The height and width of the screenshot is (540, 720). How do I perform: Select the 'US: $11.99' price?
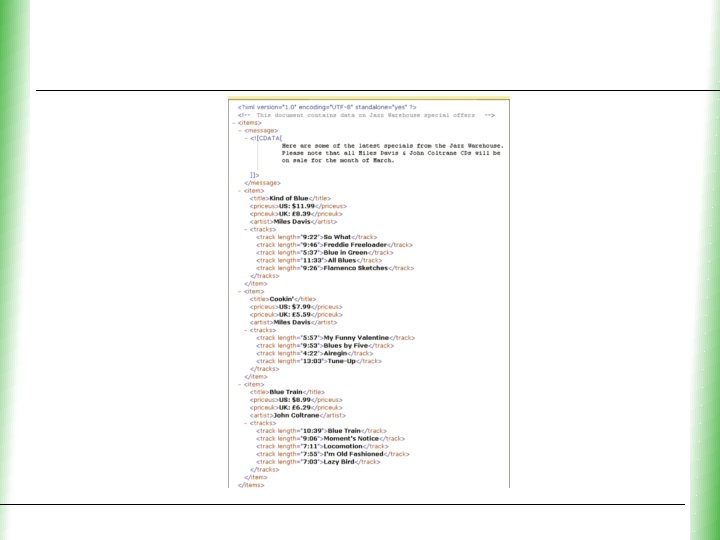coord(297,206)
